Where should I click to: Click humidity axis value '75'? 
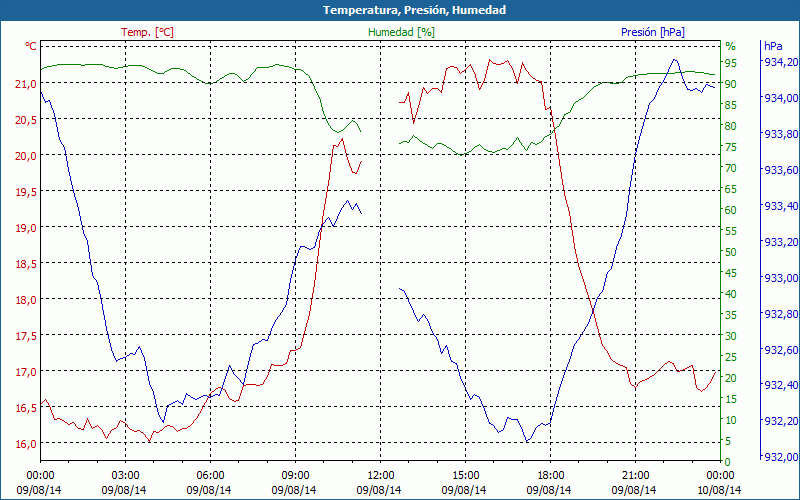731,147
